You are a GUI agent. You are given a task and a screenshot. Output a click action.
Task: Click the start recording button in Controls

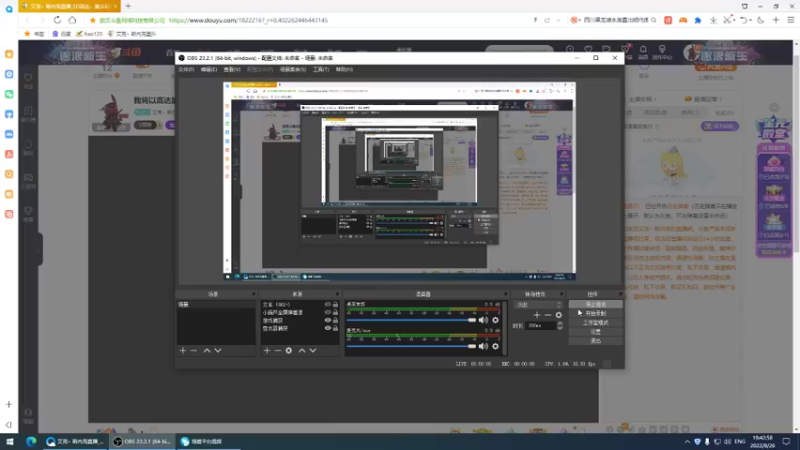[x=595, y=313]
